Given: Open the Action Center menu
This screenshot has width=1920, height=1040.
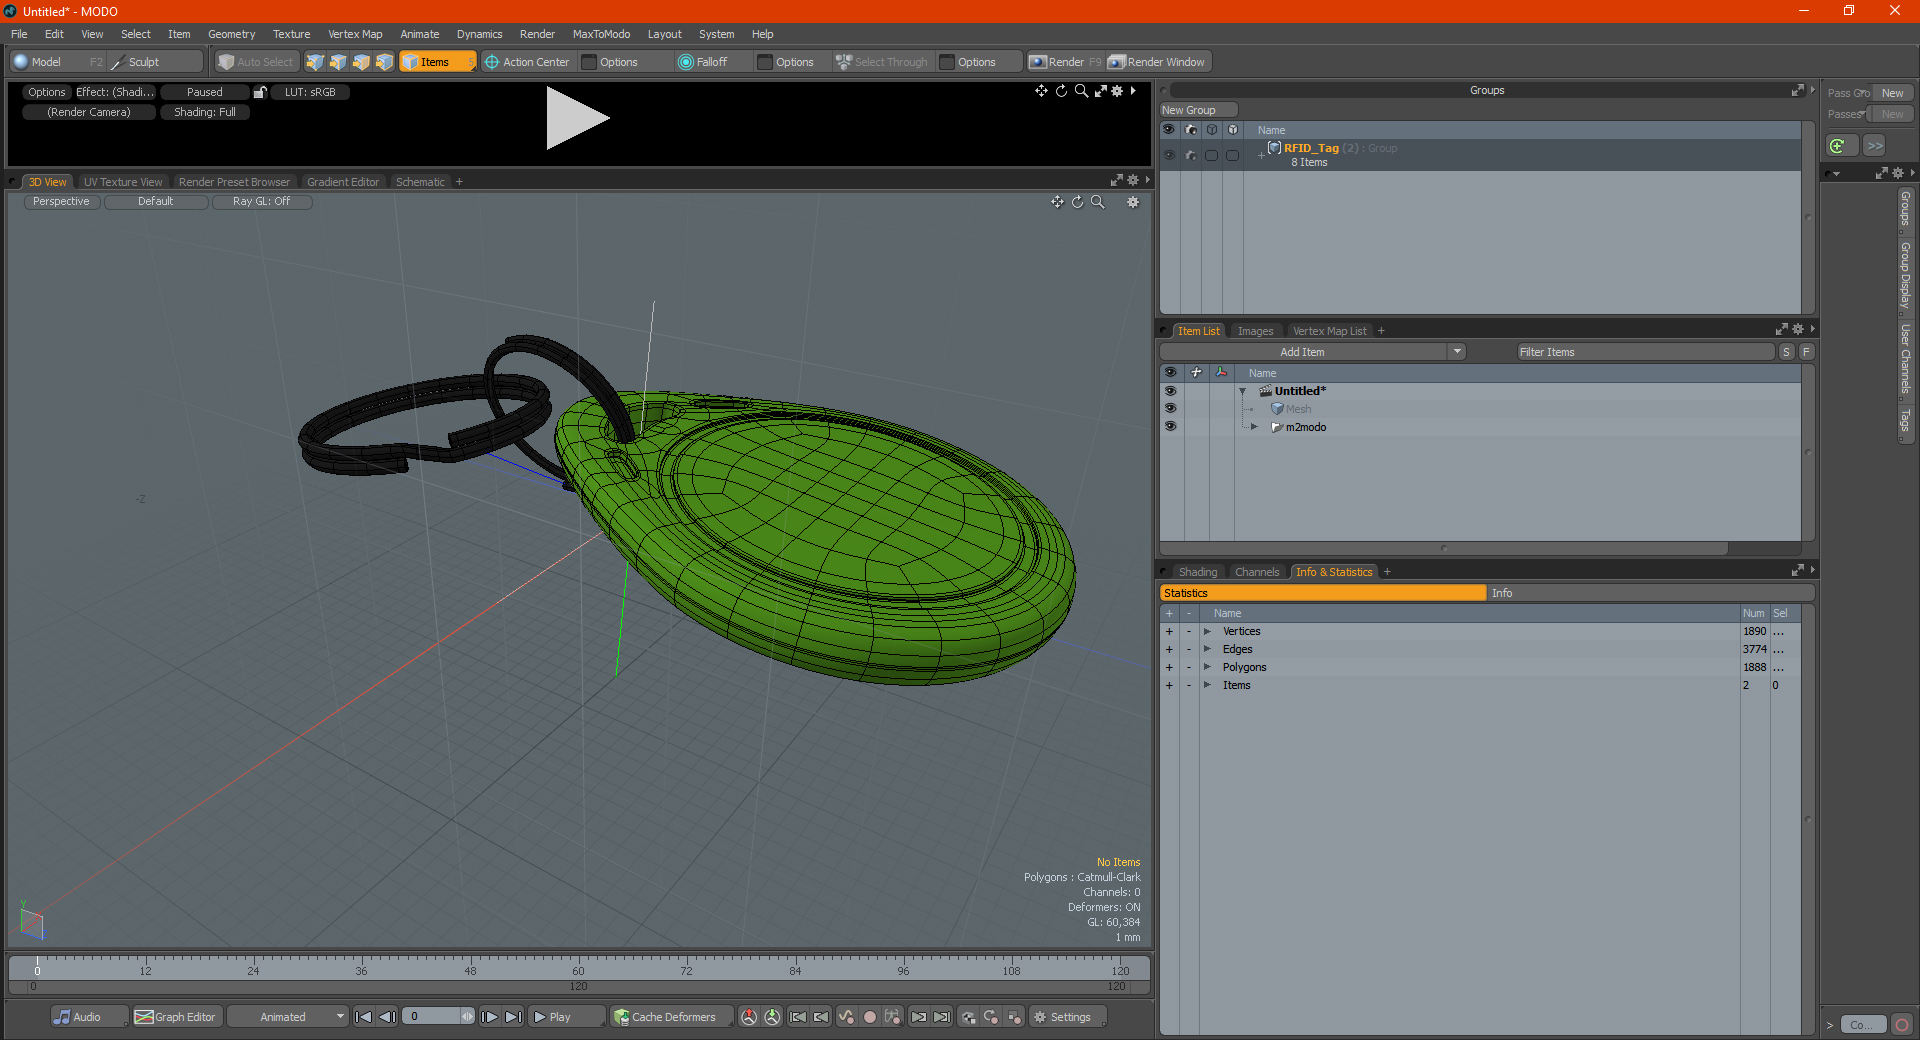Looking at the screenshot, I should coord(528,62).
